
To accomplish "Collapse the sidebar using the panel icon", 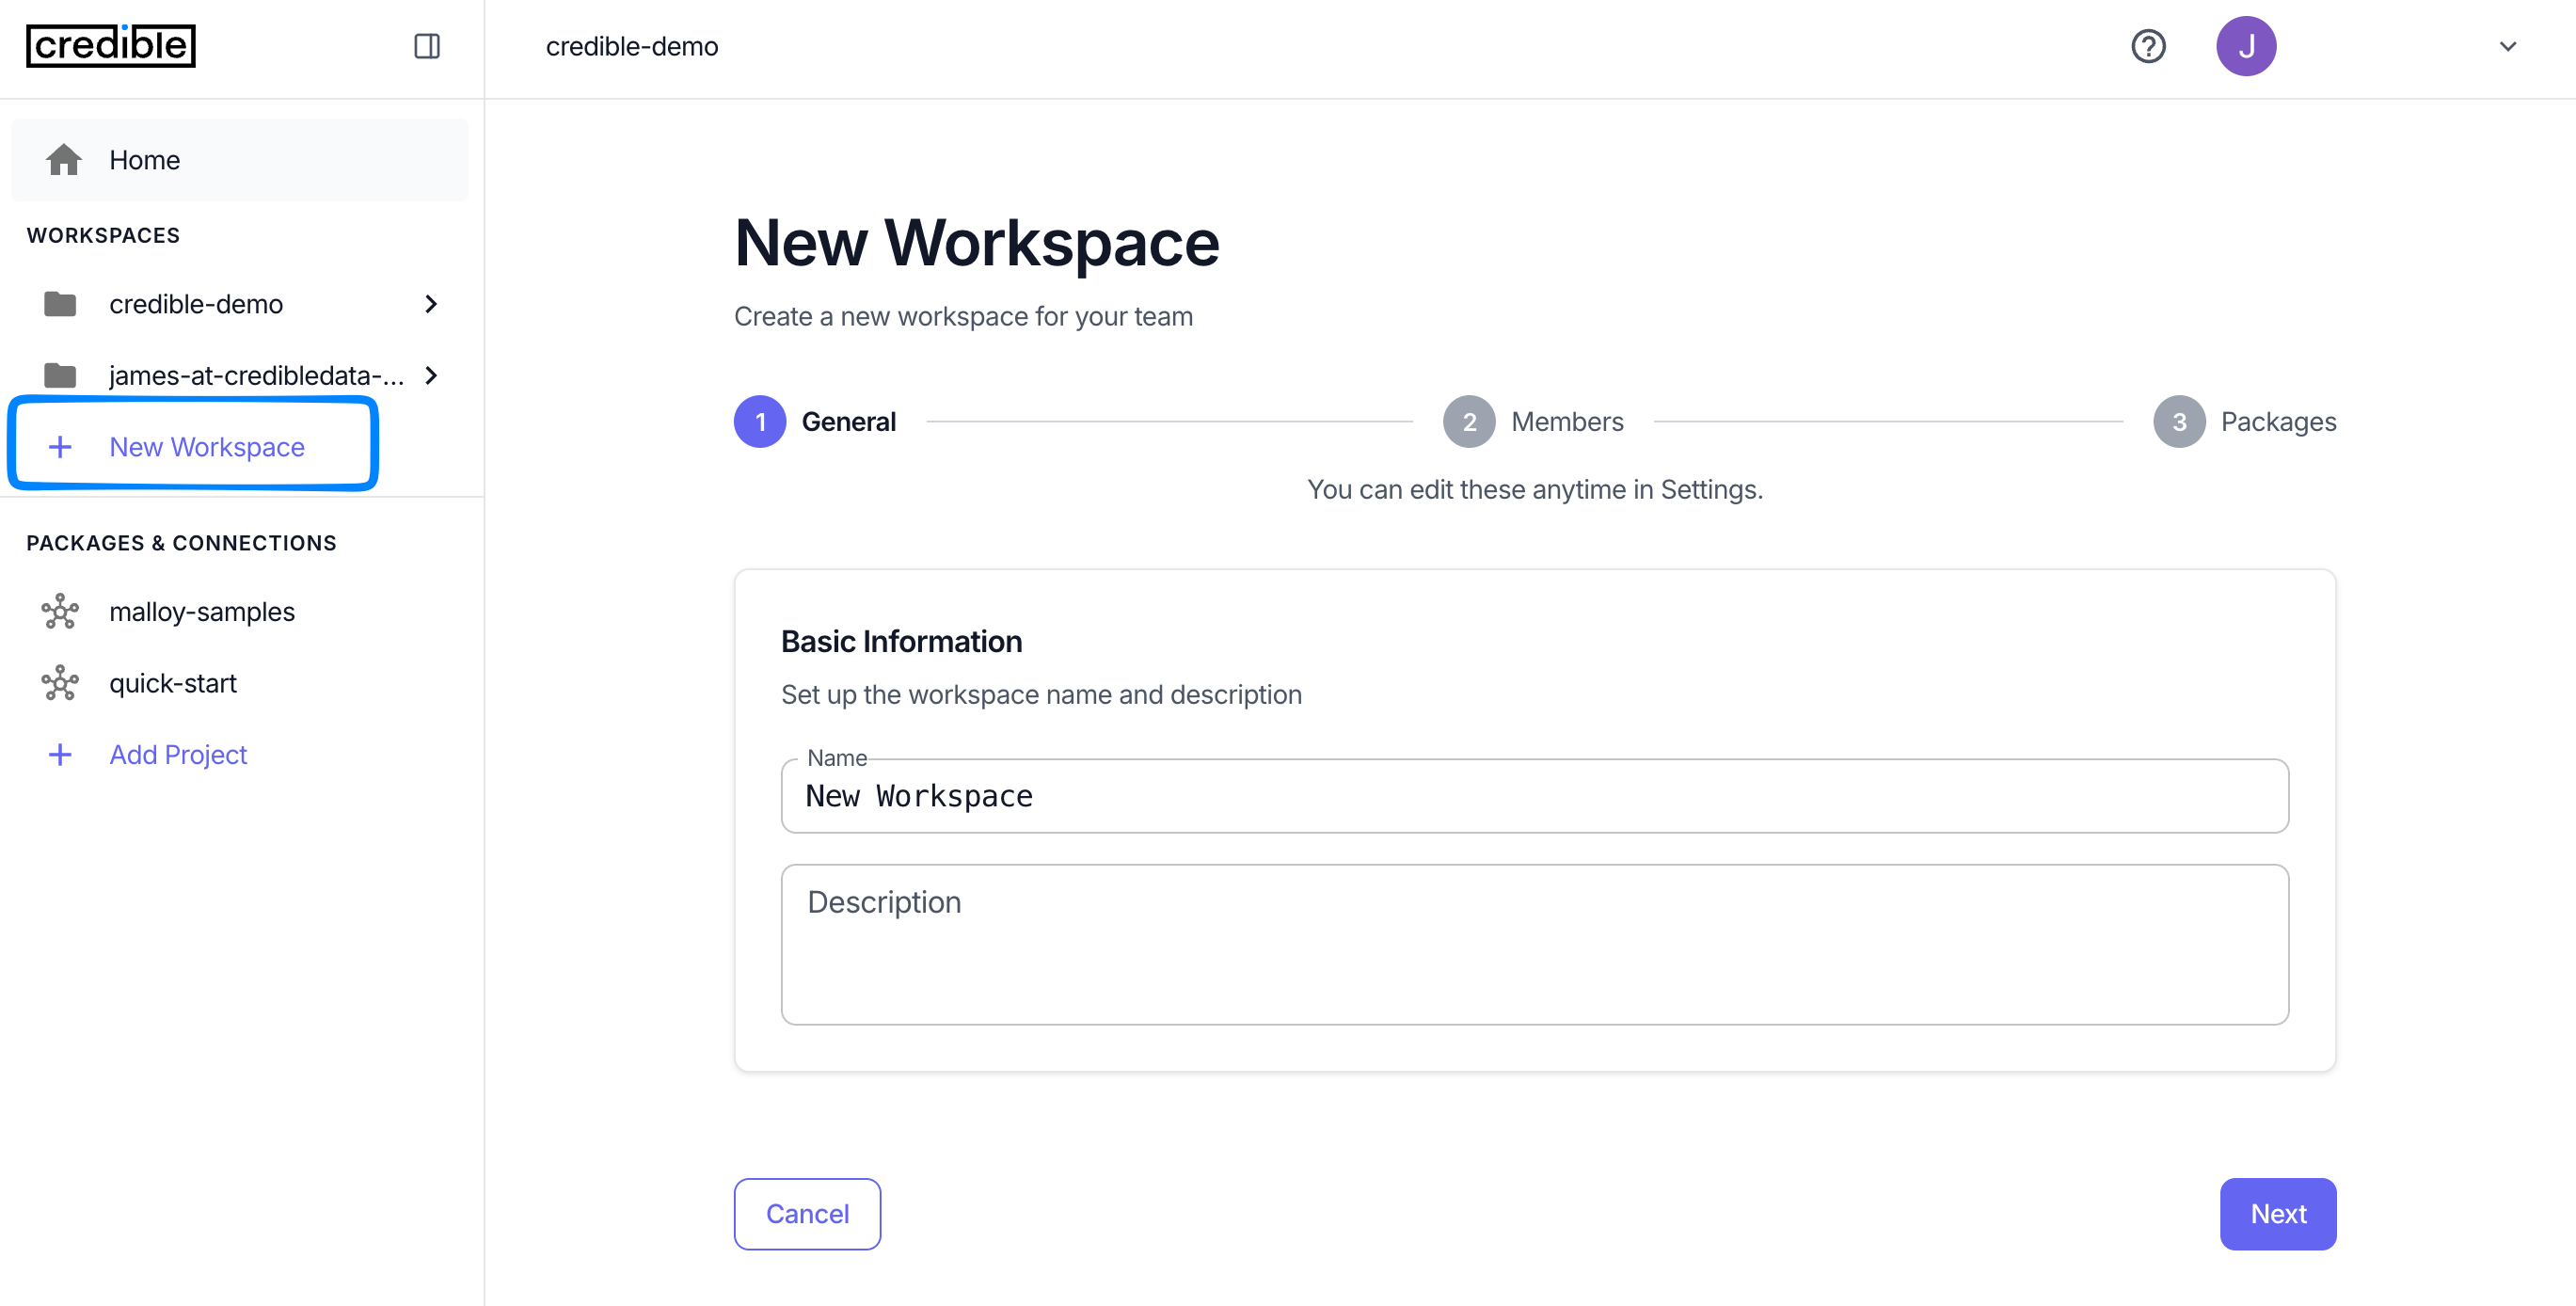I will point(427,46).
